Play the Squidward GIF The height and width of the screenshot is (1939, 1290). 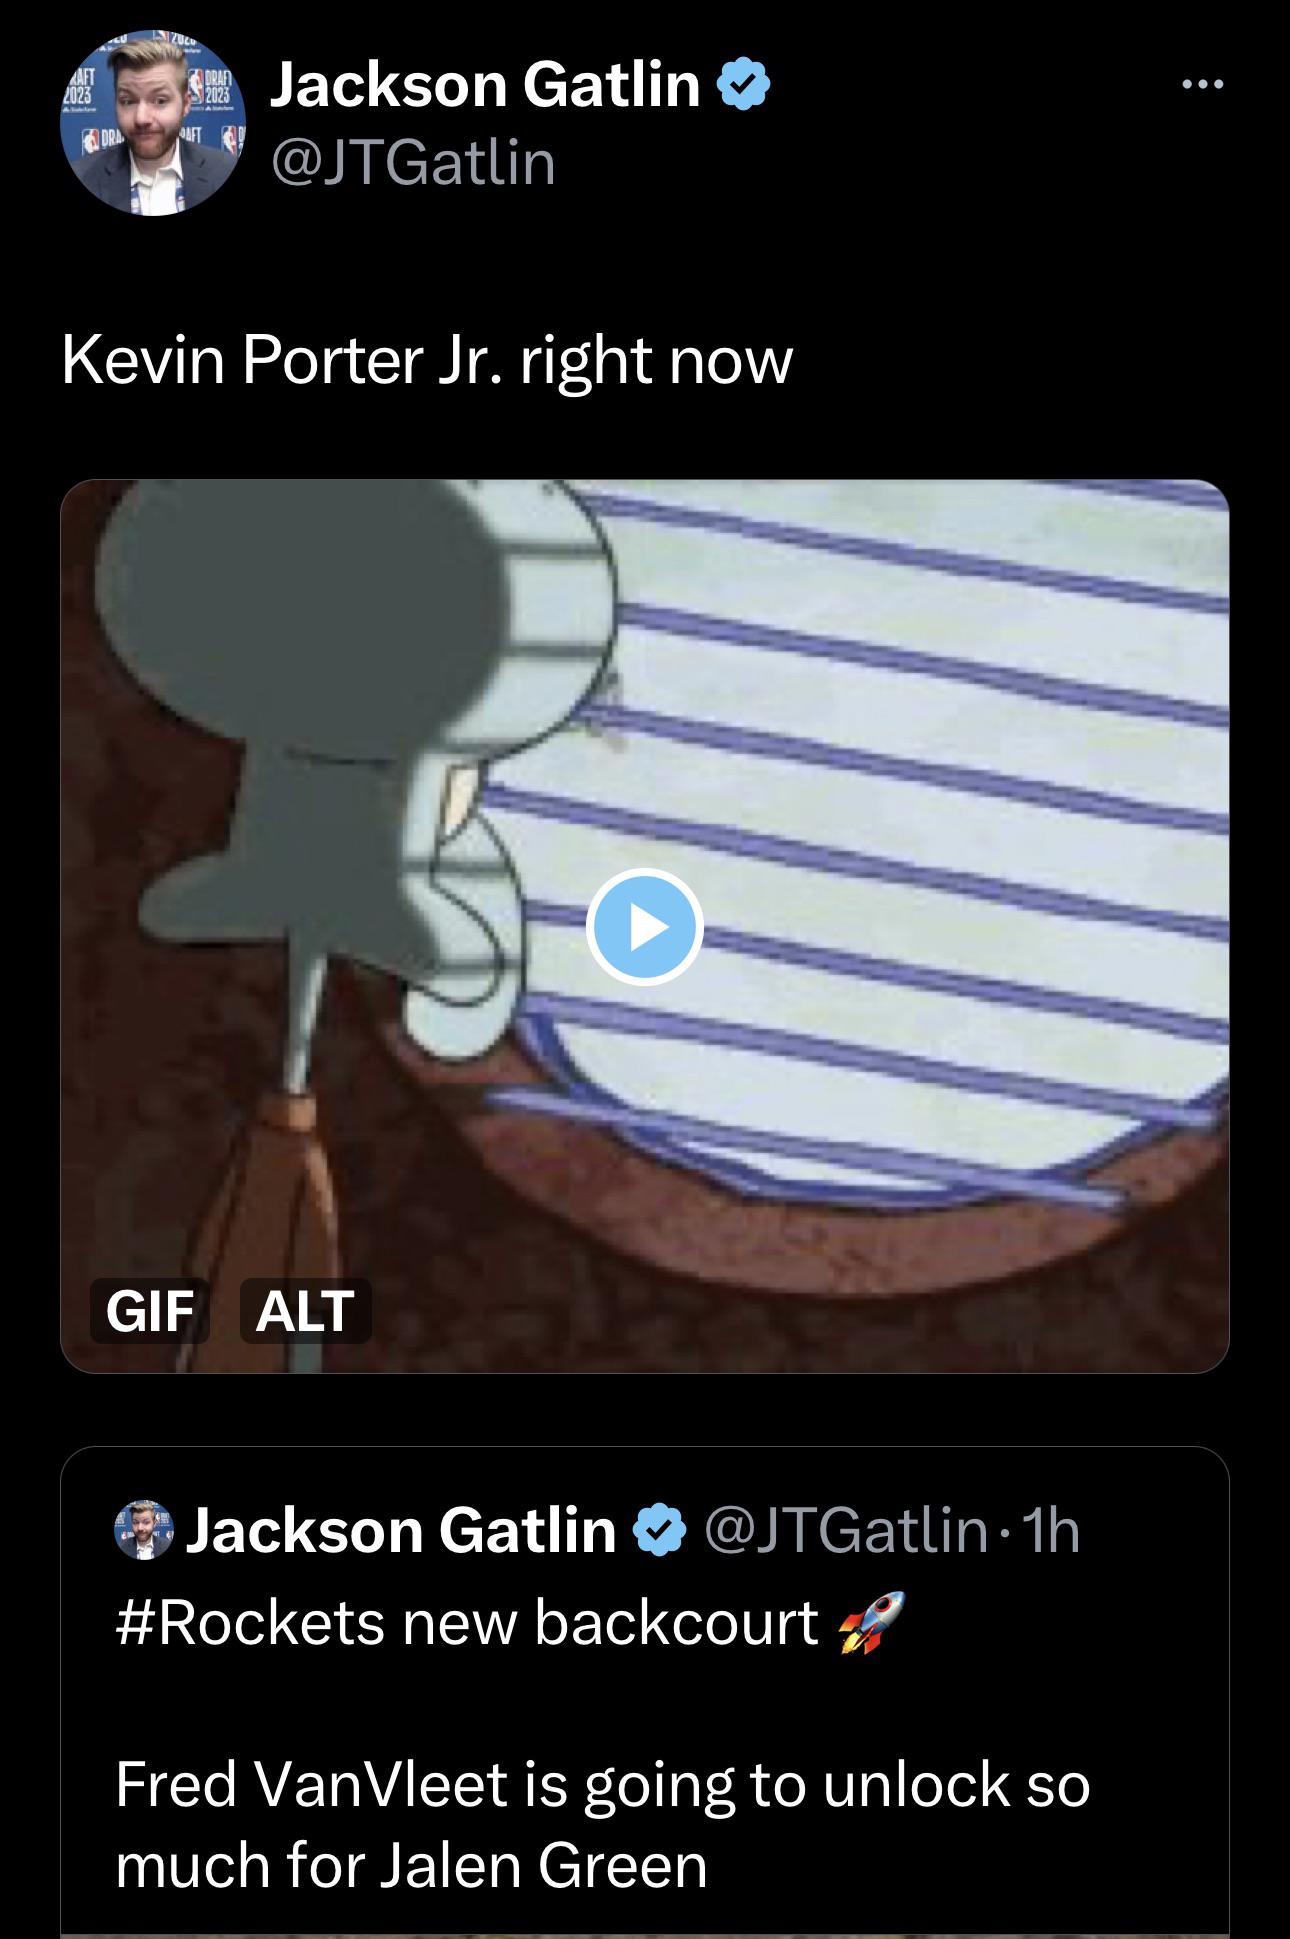click(x=645, y=928)
